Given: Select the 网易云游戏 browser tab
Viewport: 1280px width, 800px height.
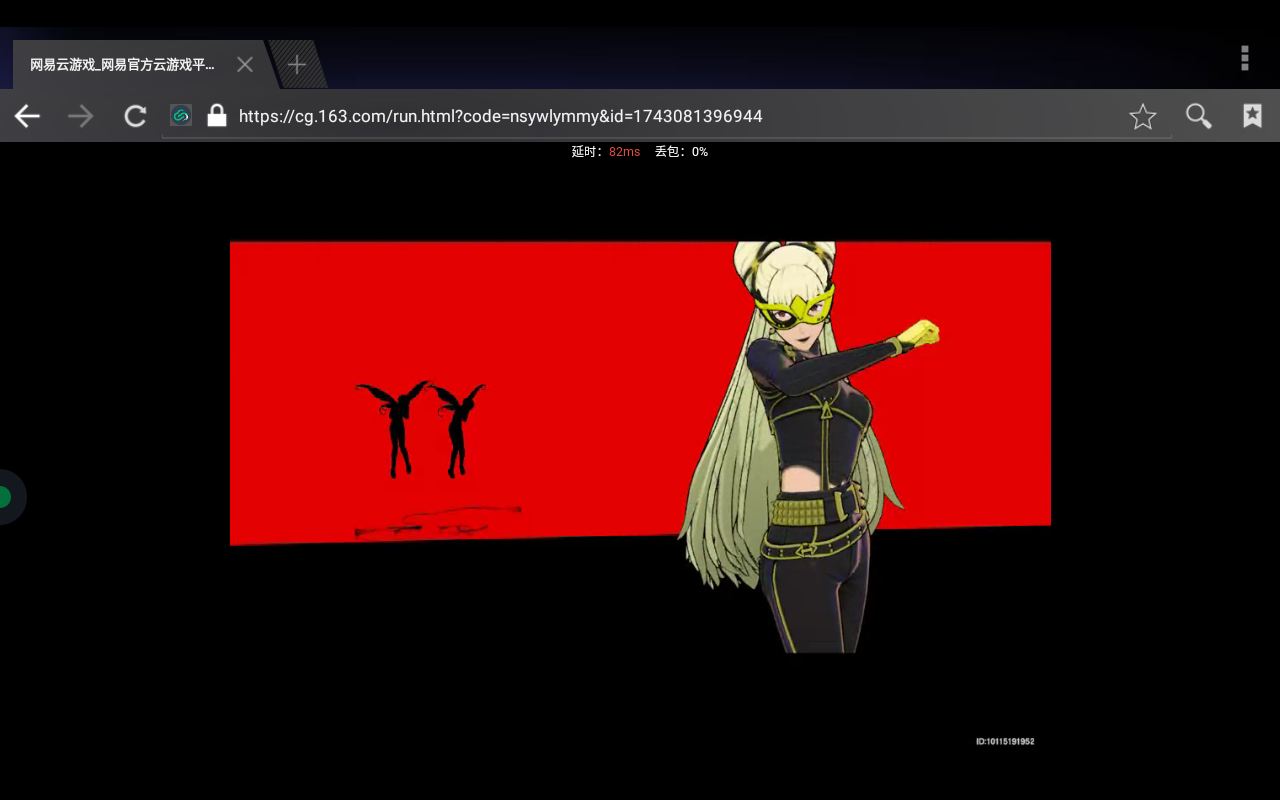Looking at the screenshot, I should click(140, 65).
